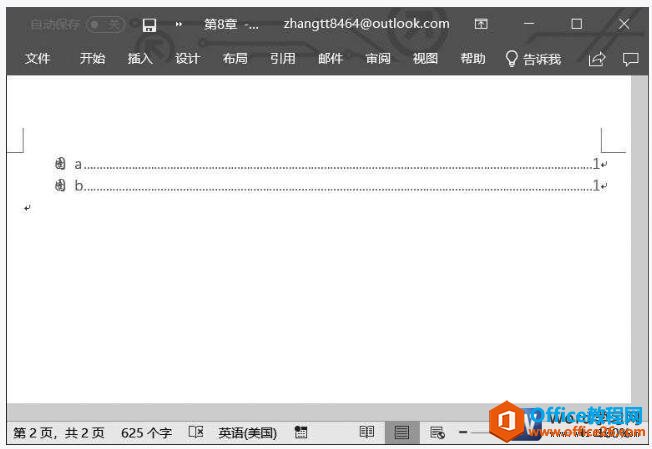Open the 审阅 tab
Screen dimensions: 652x449
click(x=378, y=58)
